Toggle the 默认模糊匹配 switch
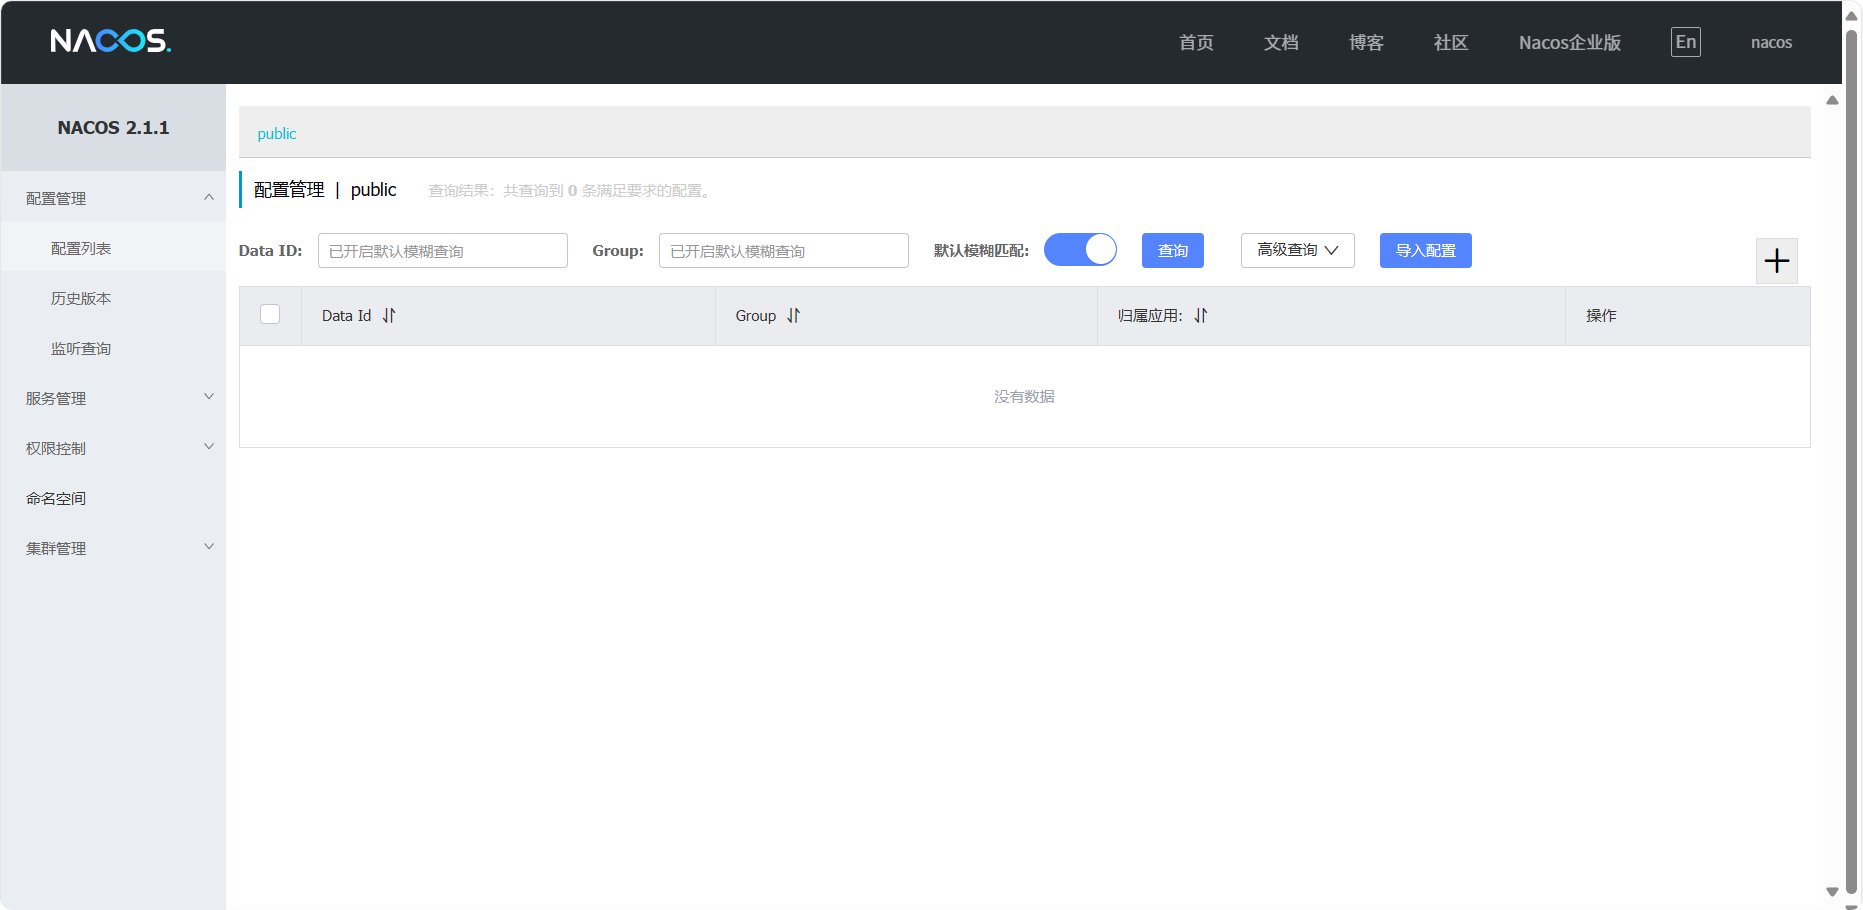The height and width of the screenshot is (910, 1863). point(1080,250)
